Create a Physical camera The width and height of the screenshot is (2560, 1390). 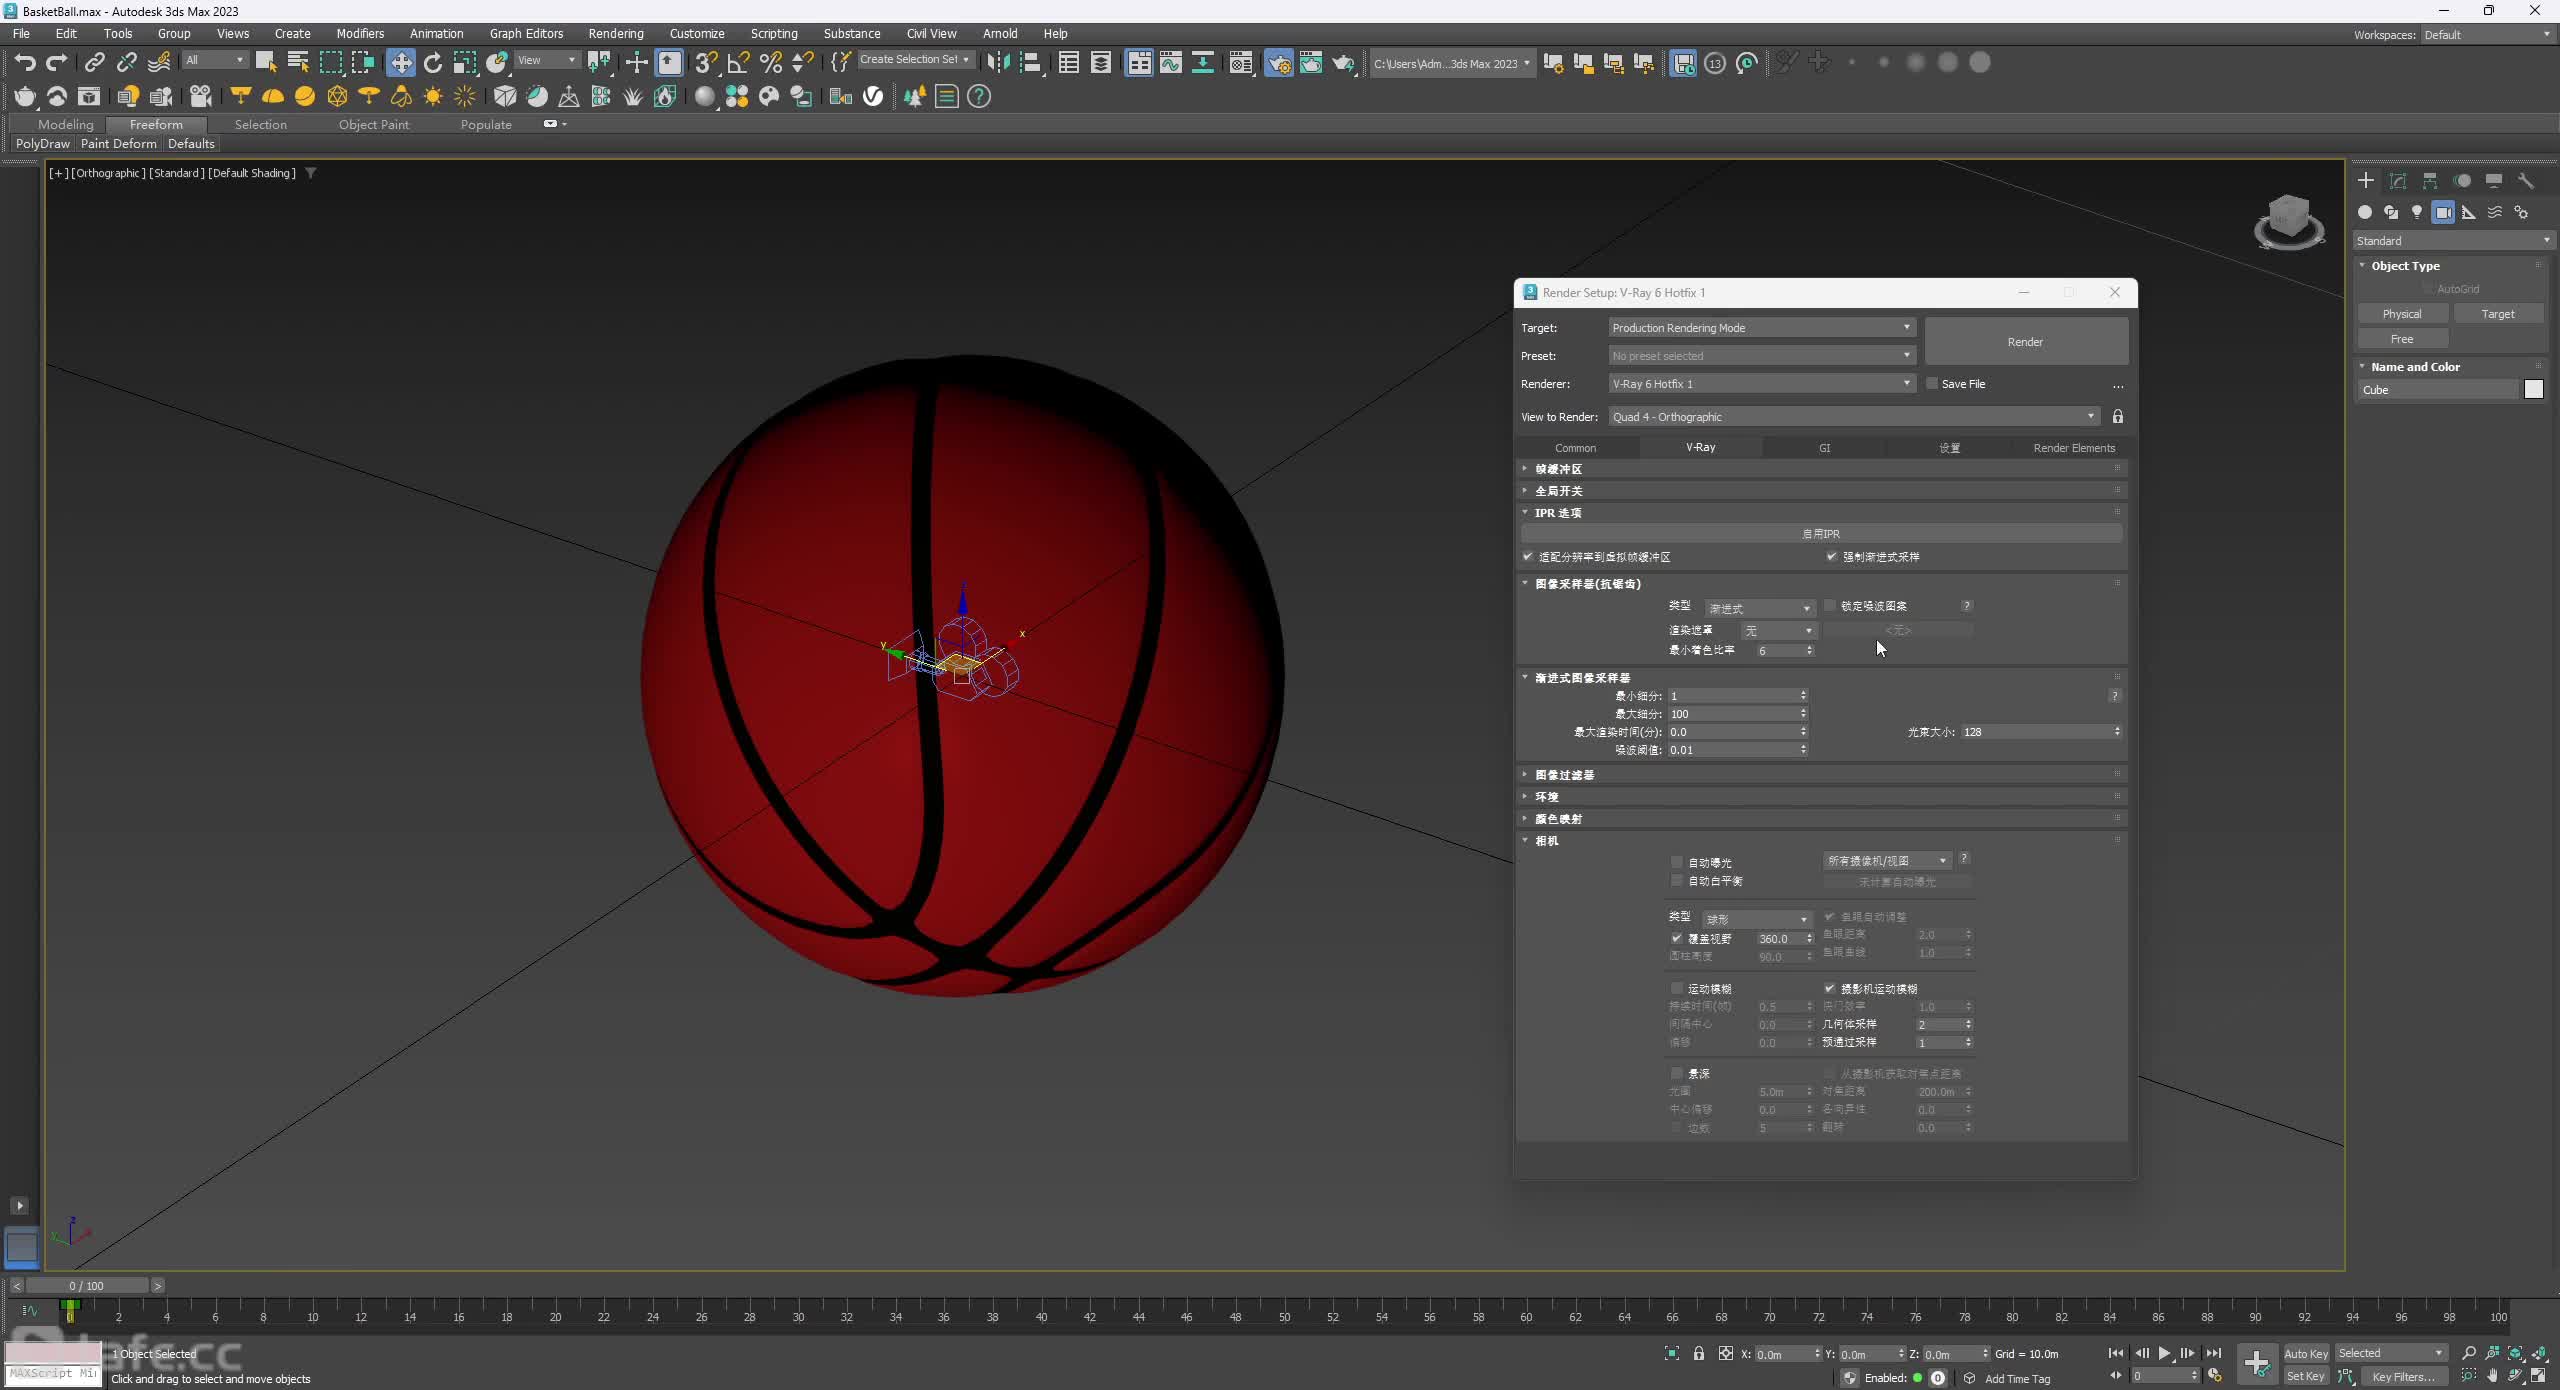pyautogui.click(x=2401, y=313)
